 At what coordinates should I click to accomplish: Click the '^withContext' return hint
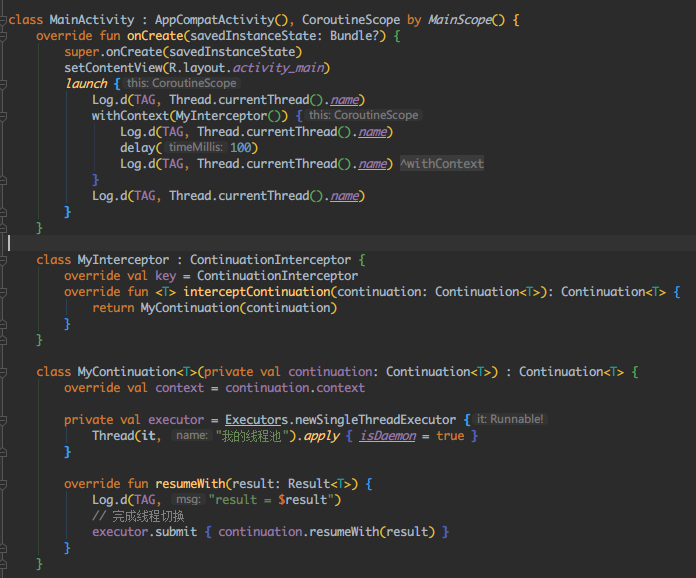tap(442, 163)
